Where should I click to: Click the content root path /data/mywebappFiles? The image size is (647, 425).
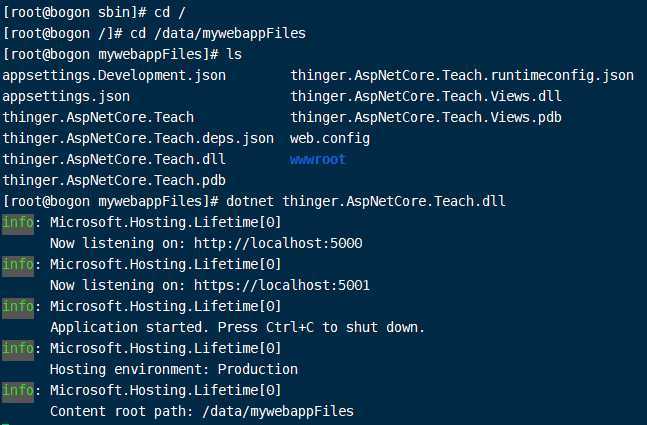pyautogui.click(x=278, y=411)
